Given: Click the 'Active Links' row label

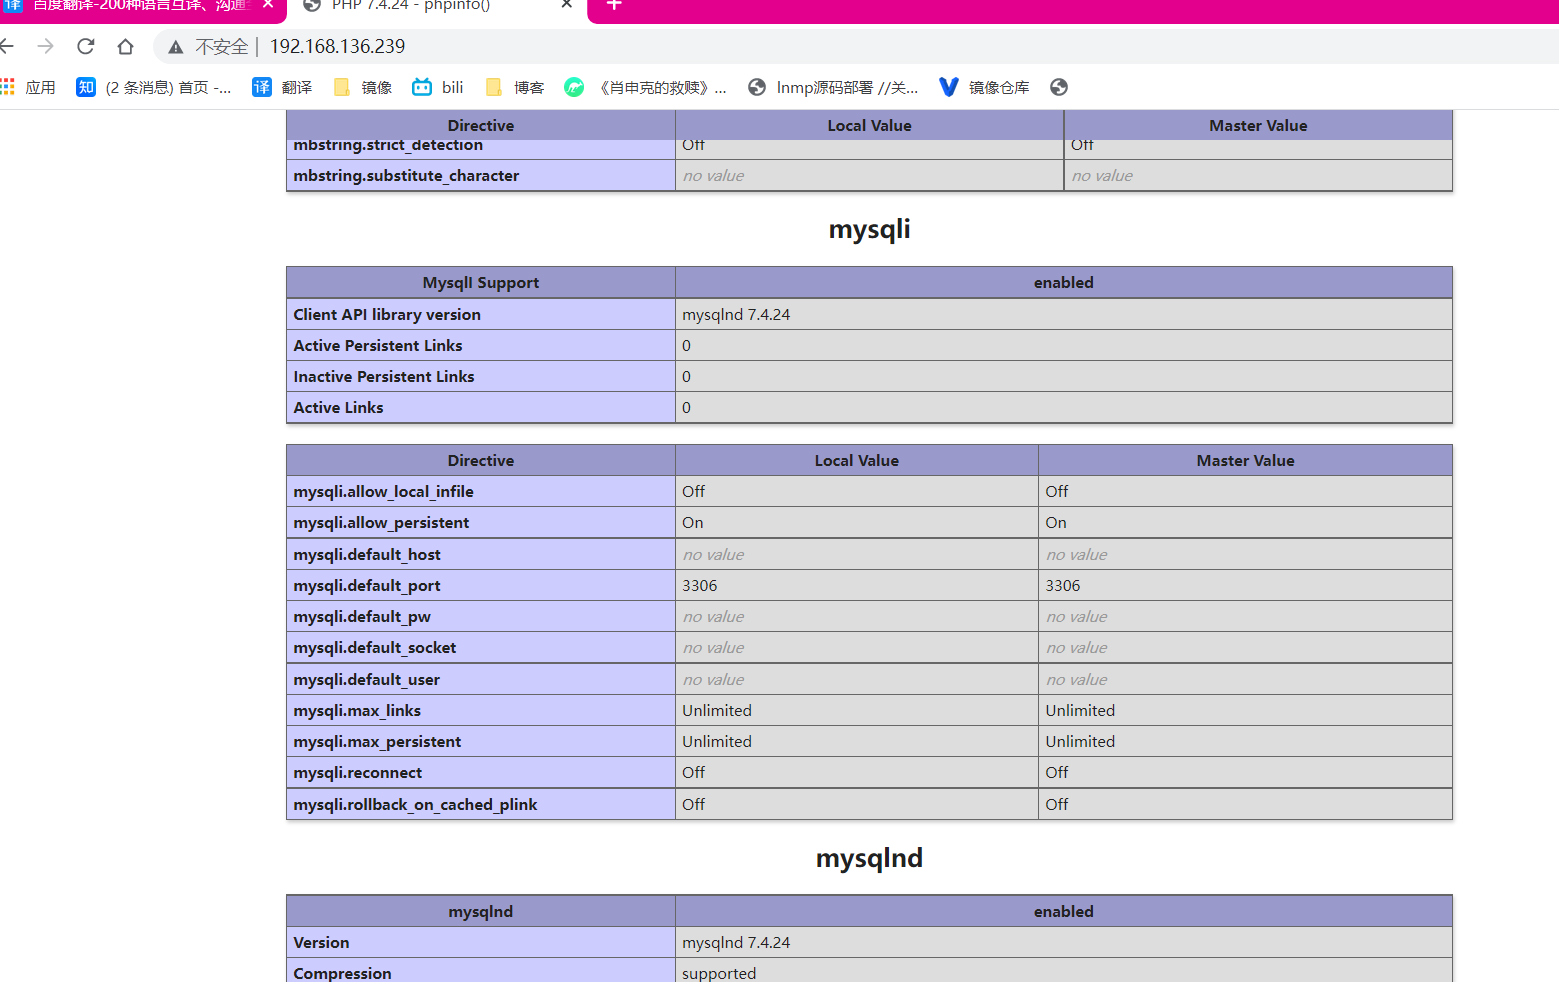Looking at the screenshot, I should pyautogui.click(x=338, y=407).
